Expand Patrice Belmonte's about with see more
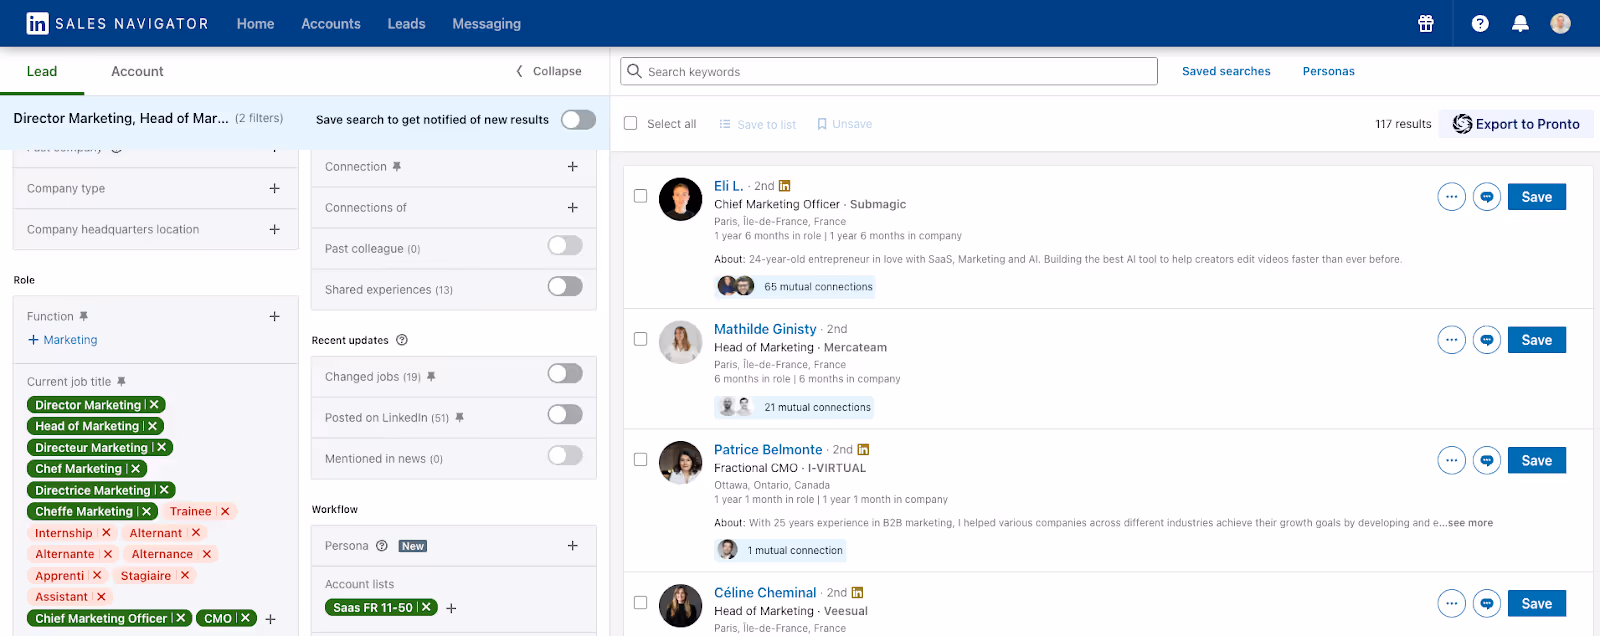This screenshot has height=636, width=1600. coord(1470,523)
